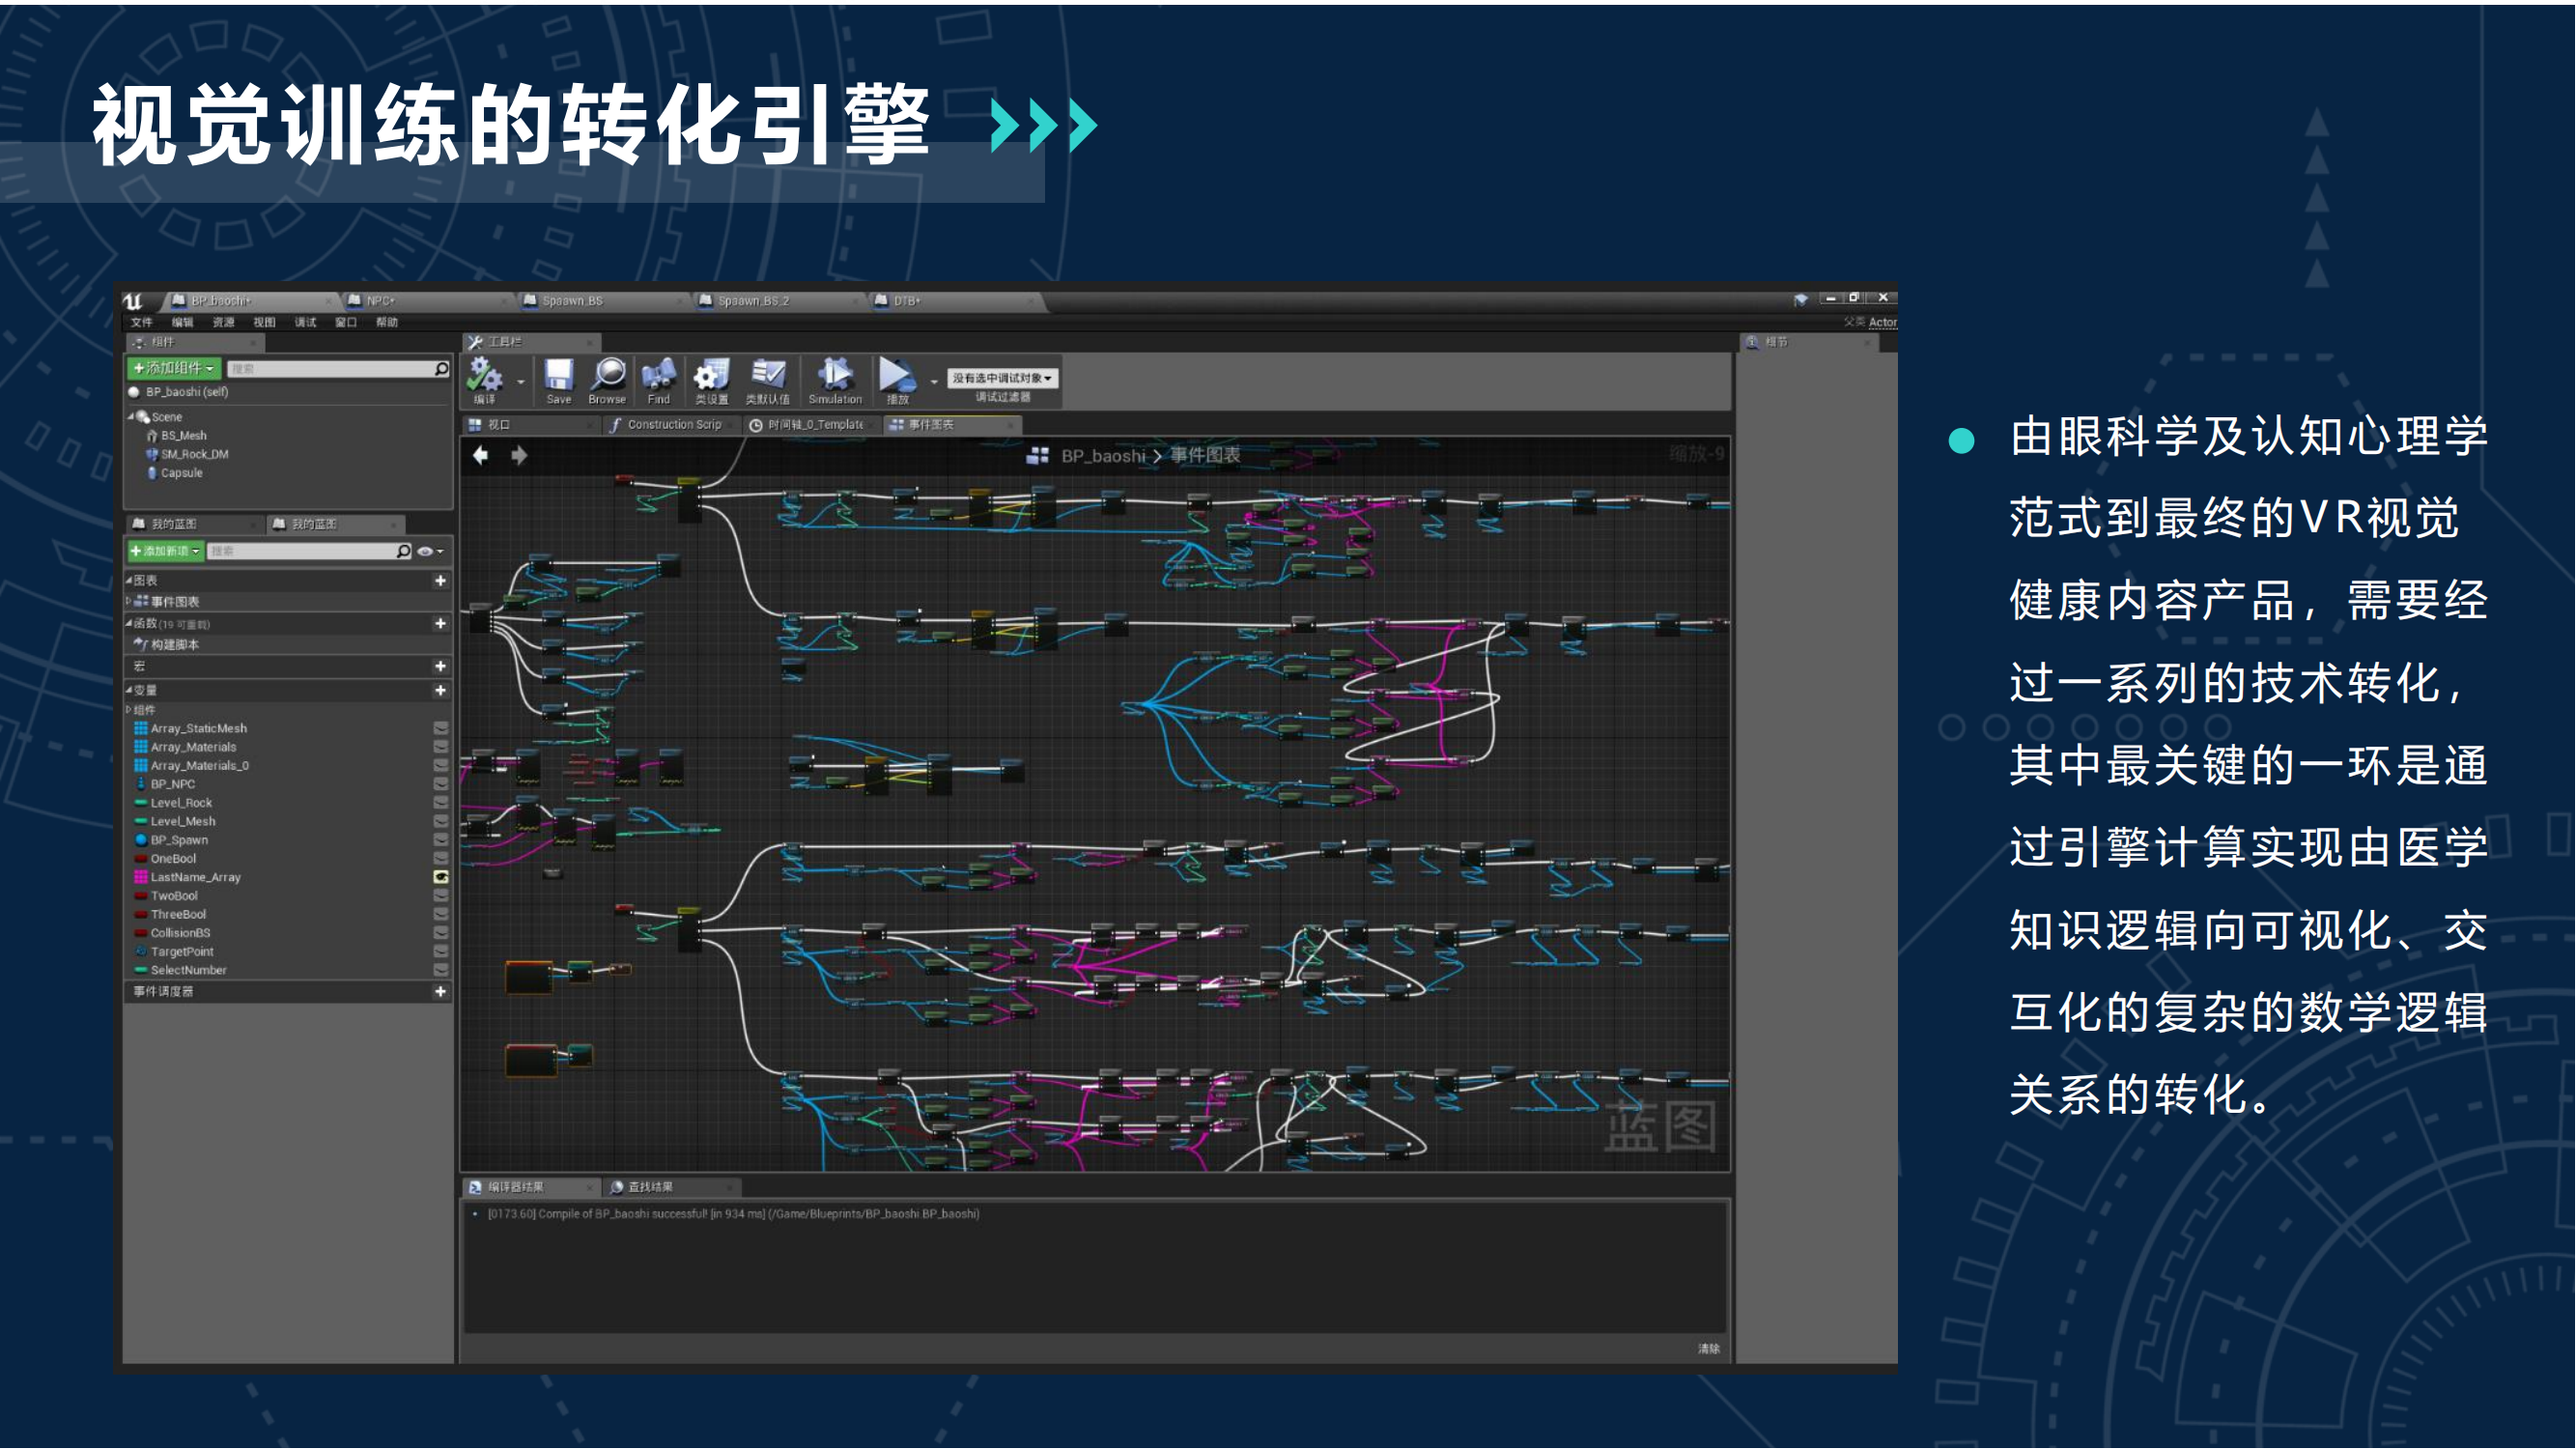Click the Play (播放) toolbar icon
This screenshot has height=1449, width=2576.
[897, 375]
